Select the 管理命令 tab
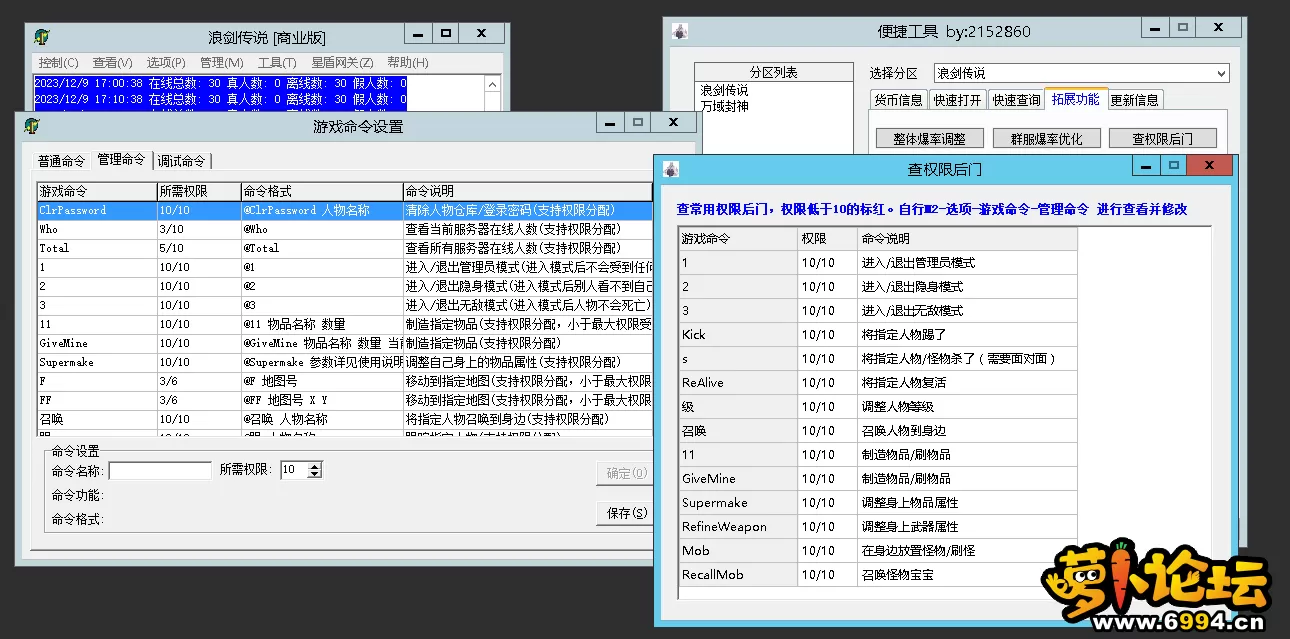 click(x=121, y=160)
